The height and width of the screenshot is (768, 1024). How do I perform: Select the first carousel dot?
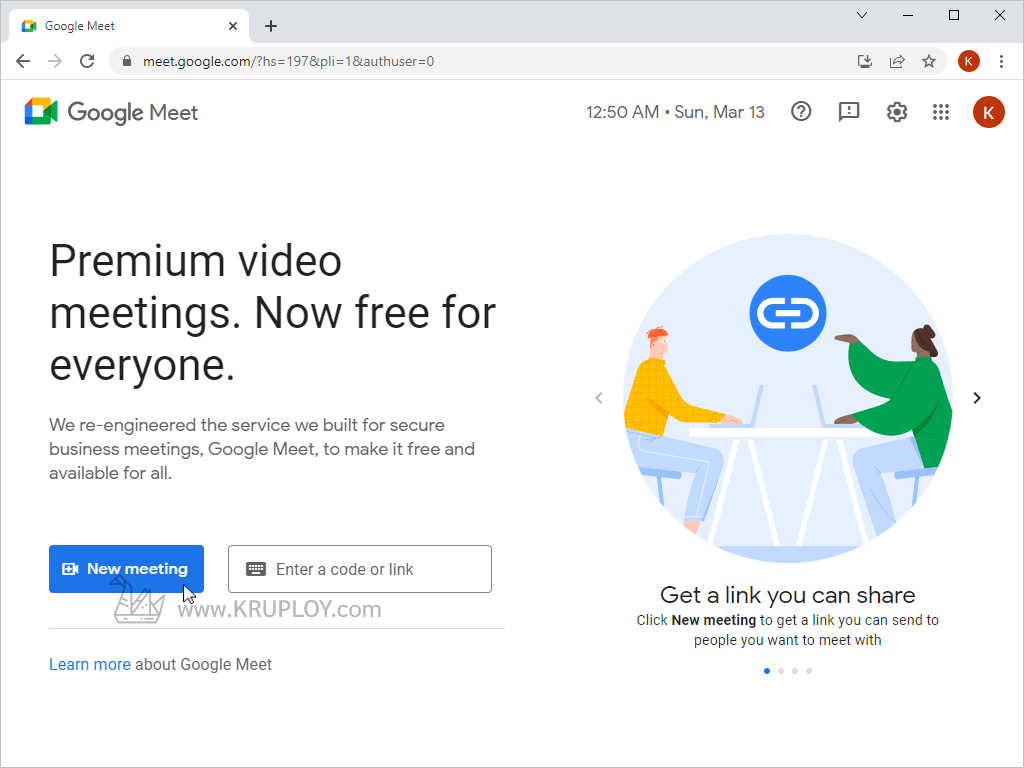[767, 671]
